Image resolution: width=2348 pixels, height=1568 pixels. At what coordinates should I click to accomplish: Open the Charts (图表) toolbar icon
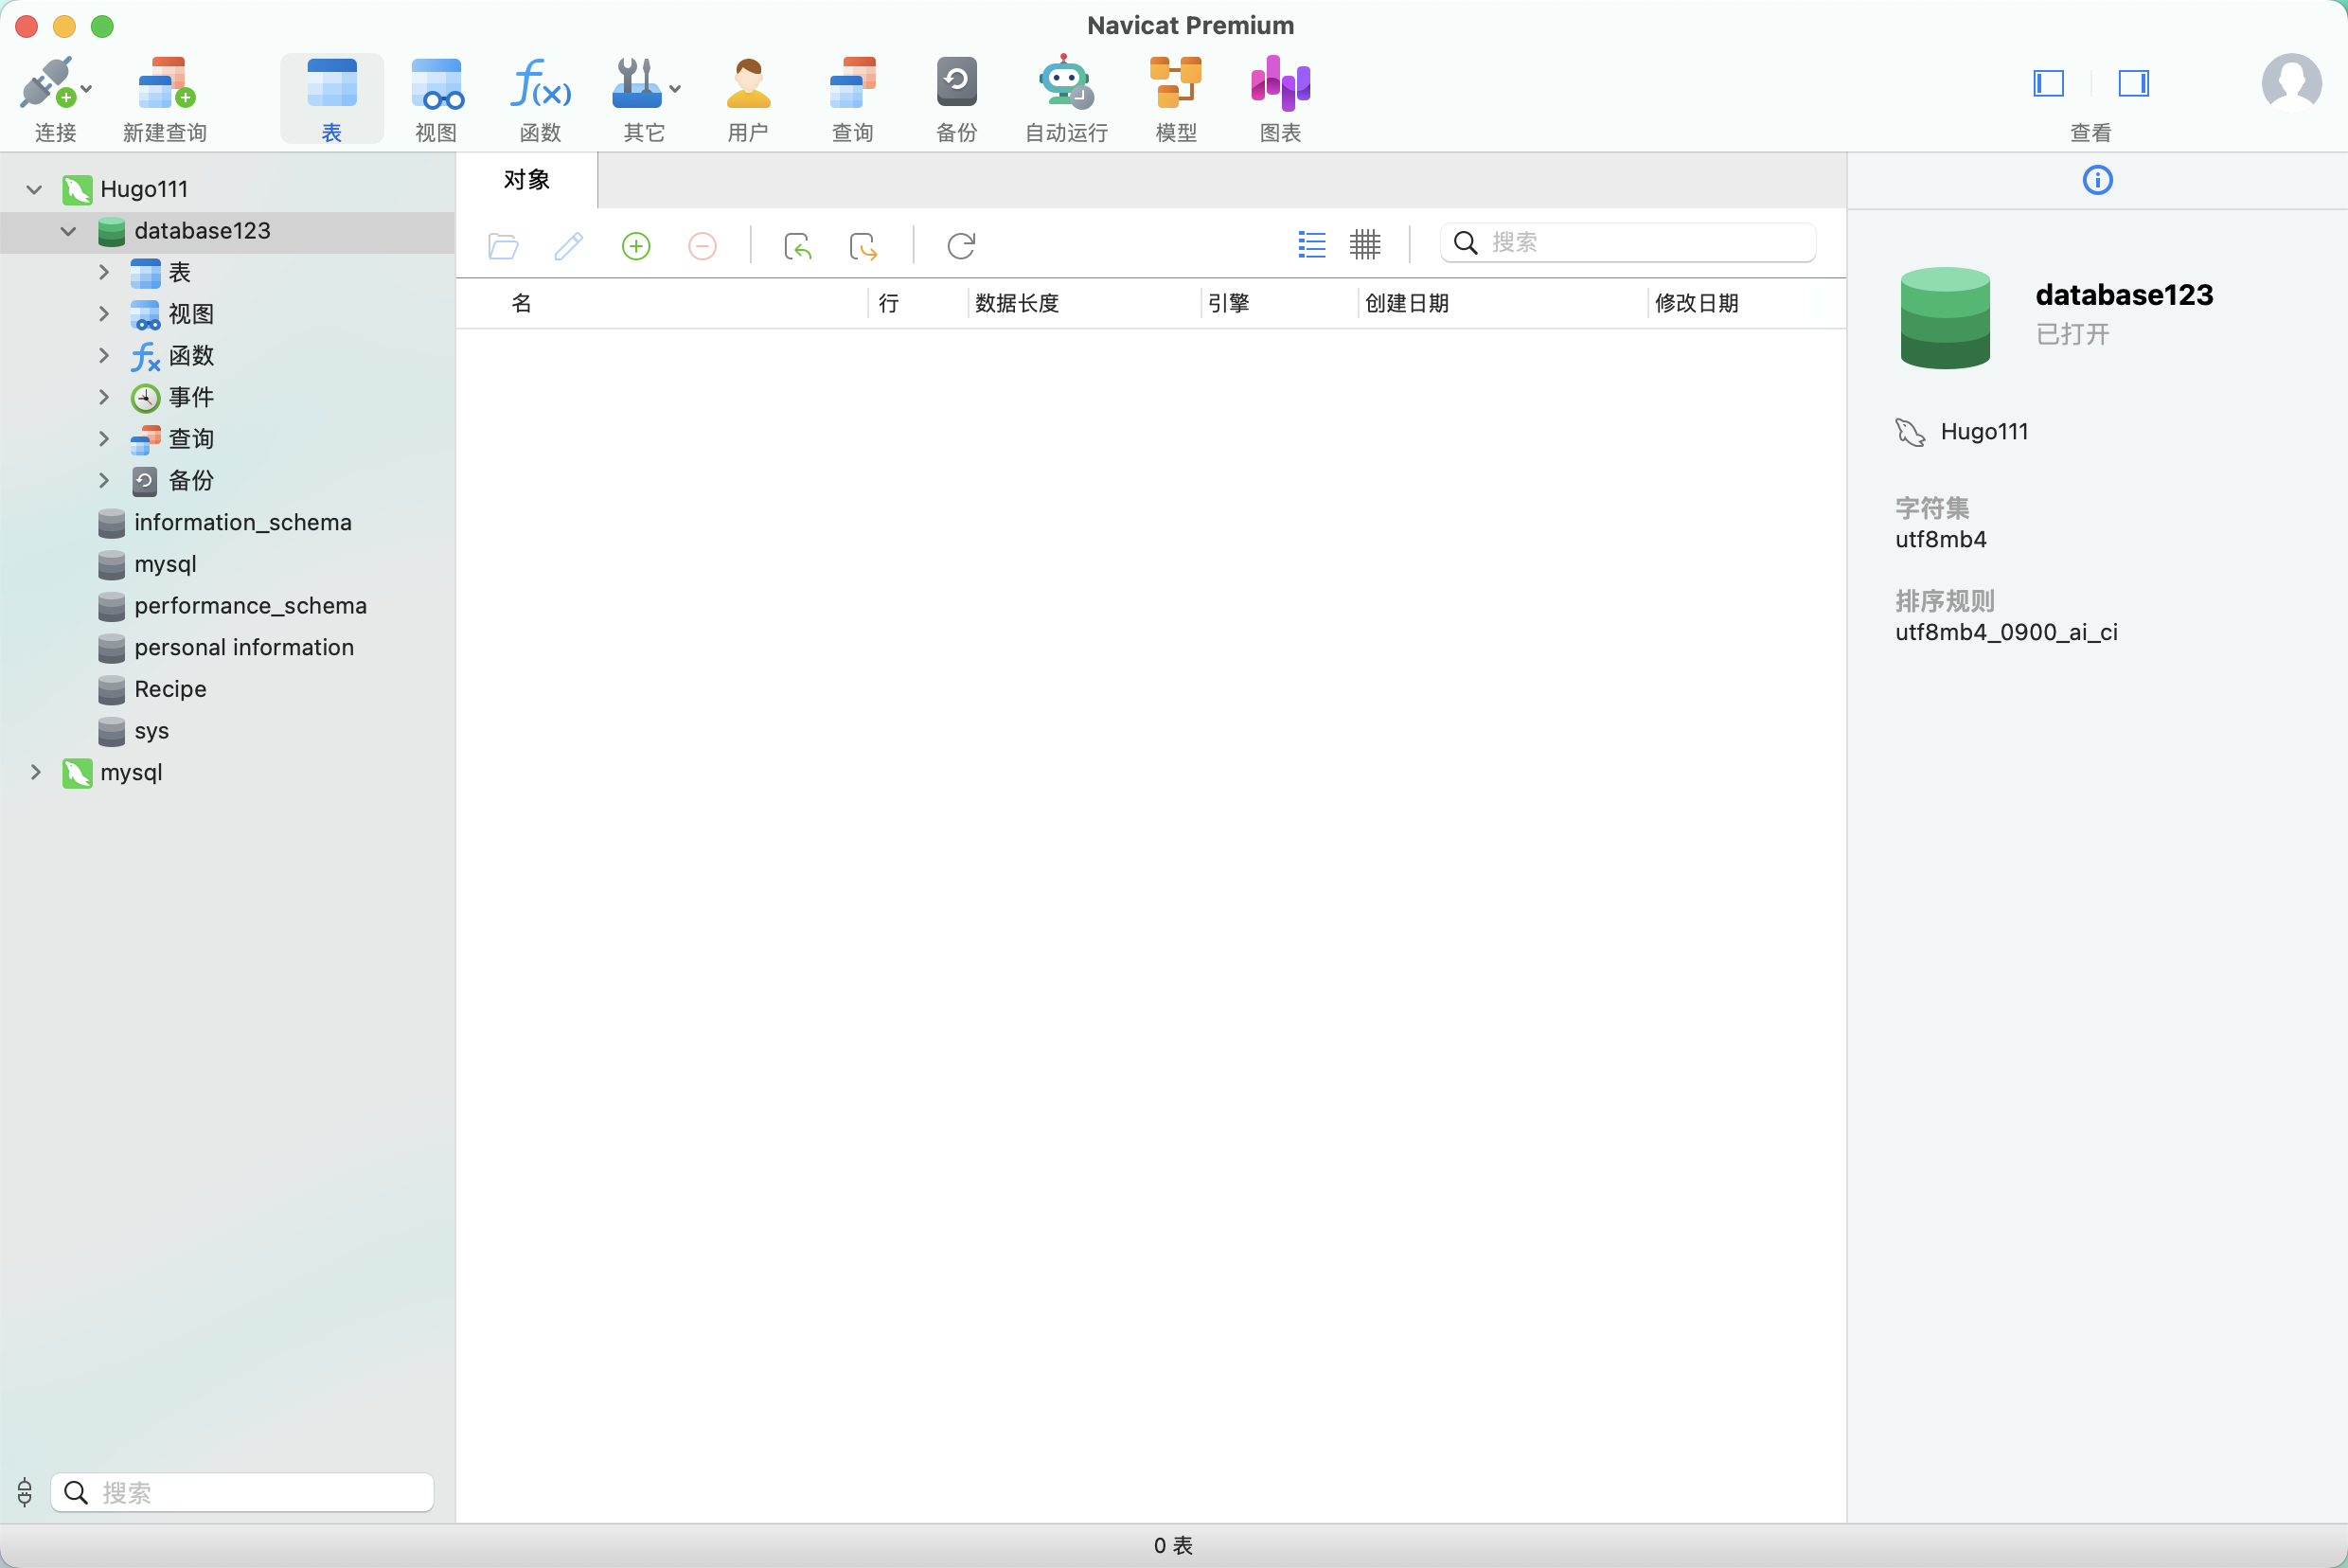(1280, 84)
